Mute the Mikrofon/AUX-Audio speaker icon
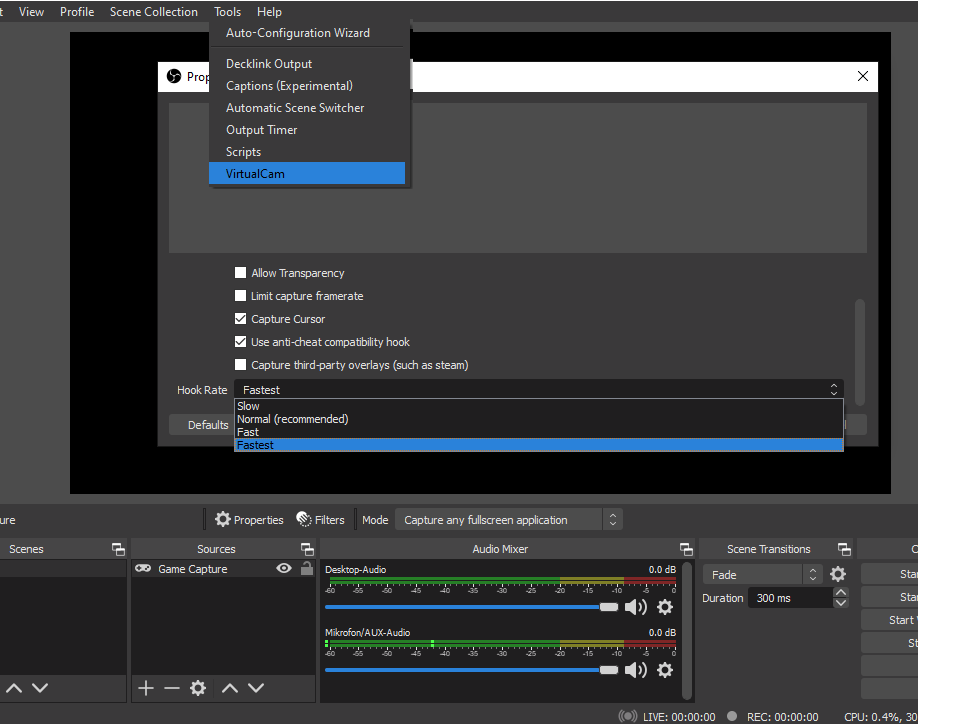Screen dimensions: 971x724 (635, 670)
